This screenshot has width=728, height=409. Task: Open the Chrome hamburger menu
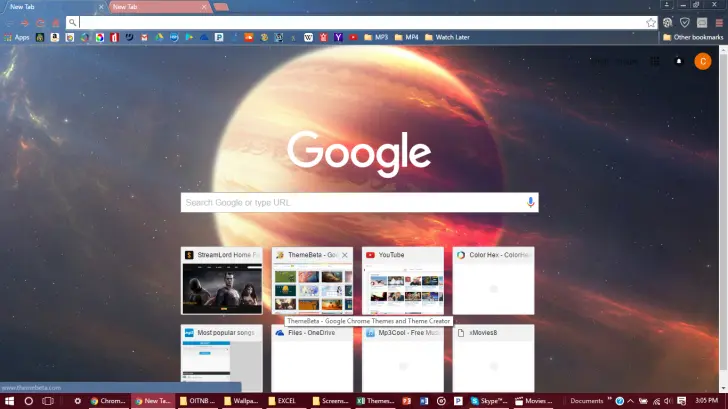pyautogui.click(x=719, y=23)
